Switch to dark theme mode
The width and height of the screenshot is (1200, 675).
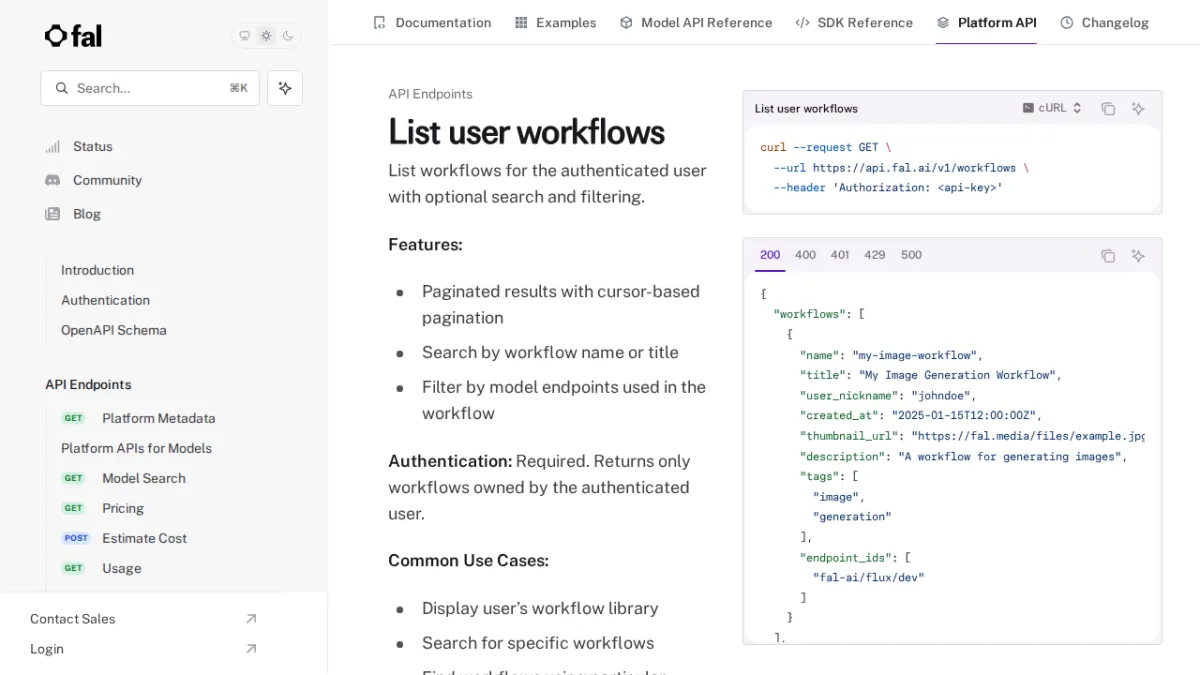[288, 36]
